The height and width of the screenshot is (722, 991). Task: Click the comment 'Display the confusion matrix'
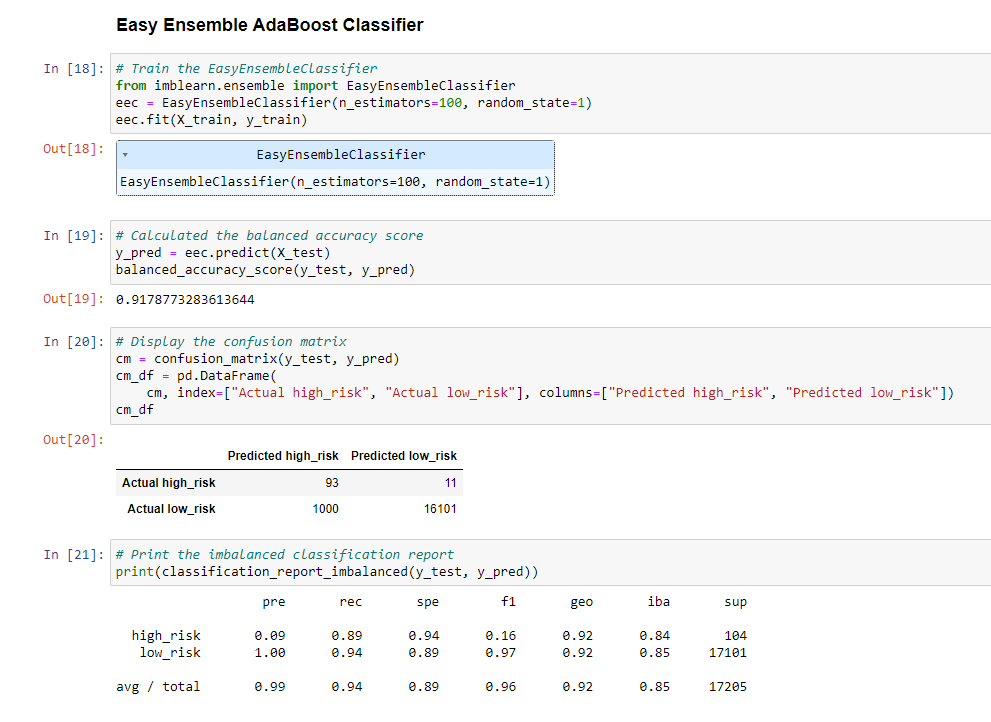(x=231, y=341)
